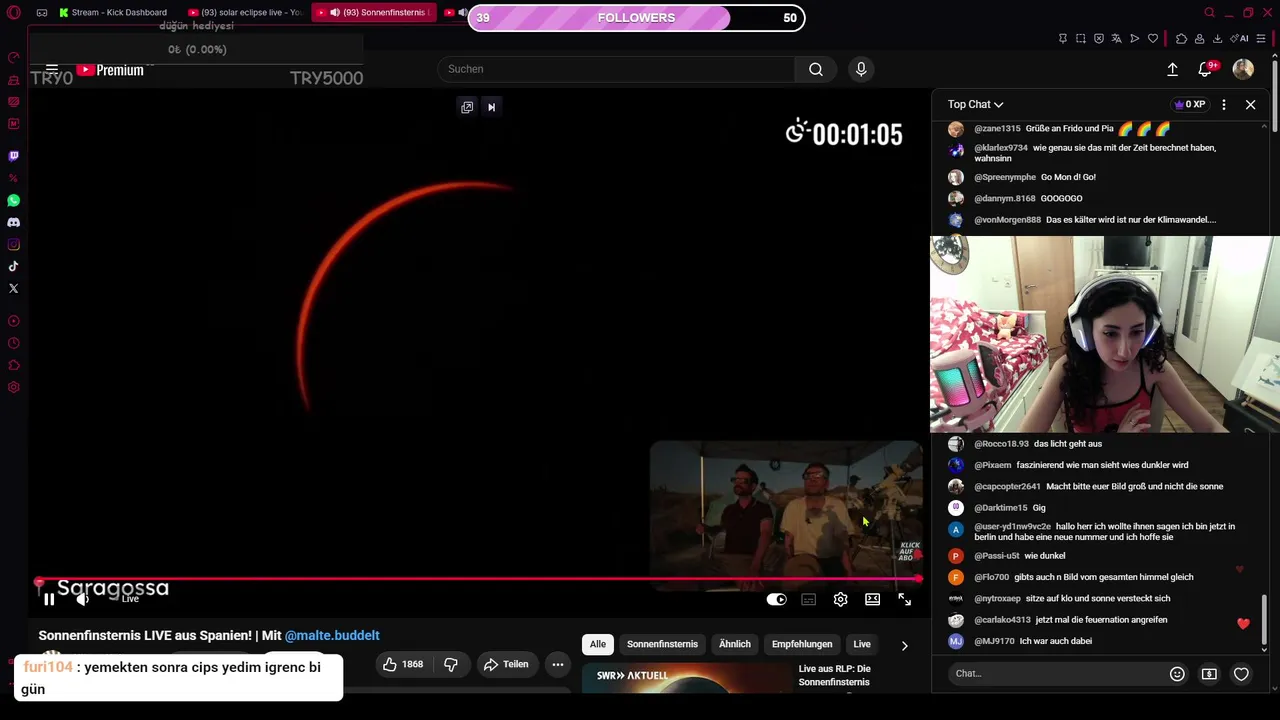1280x720 pixels.
Task: Click the red video progress bar
Action: tap(478, 579)
